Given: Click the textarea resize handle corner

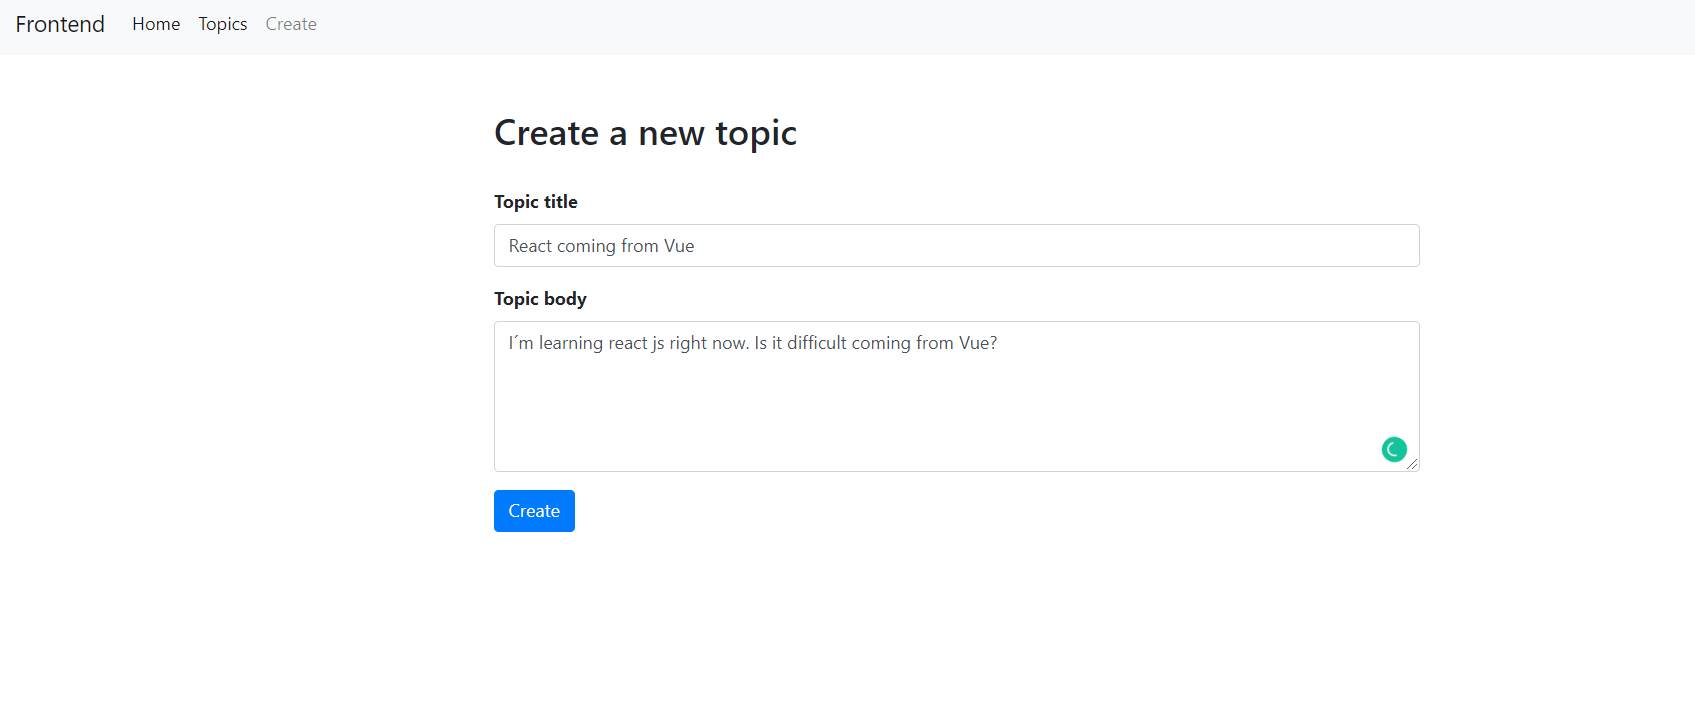Looking at the screenshot, I should [1412, 464].
